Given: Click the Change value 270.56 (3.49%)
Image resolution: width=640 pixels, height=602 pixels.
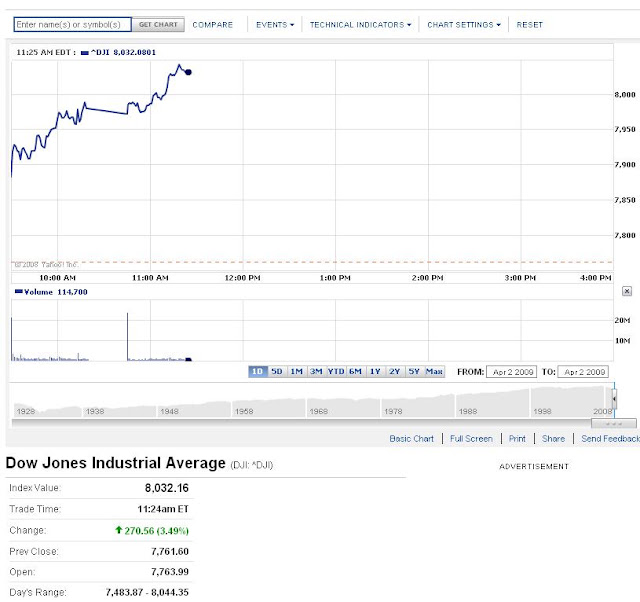Looking at the screenshot, I should [x=156, y=531].
